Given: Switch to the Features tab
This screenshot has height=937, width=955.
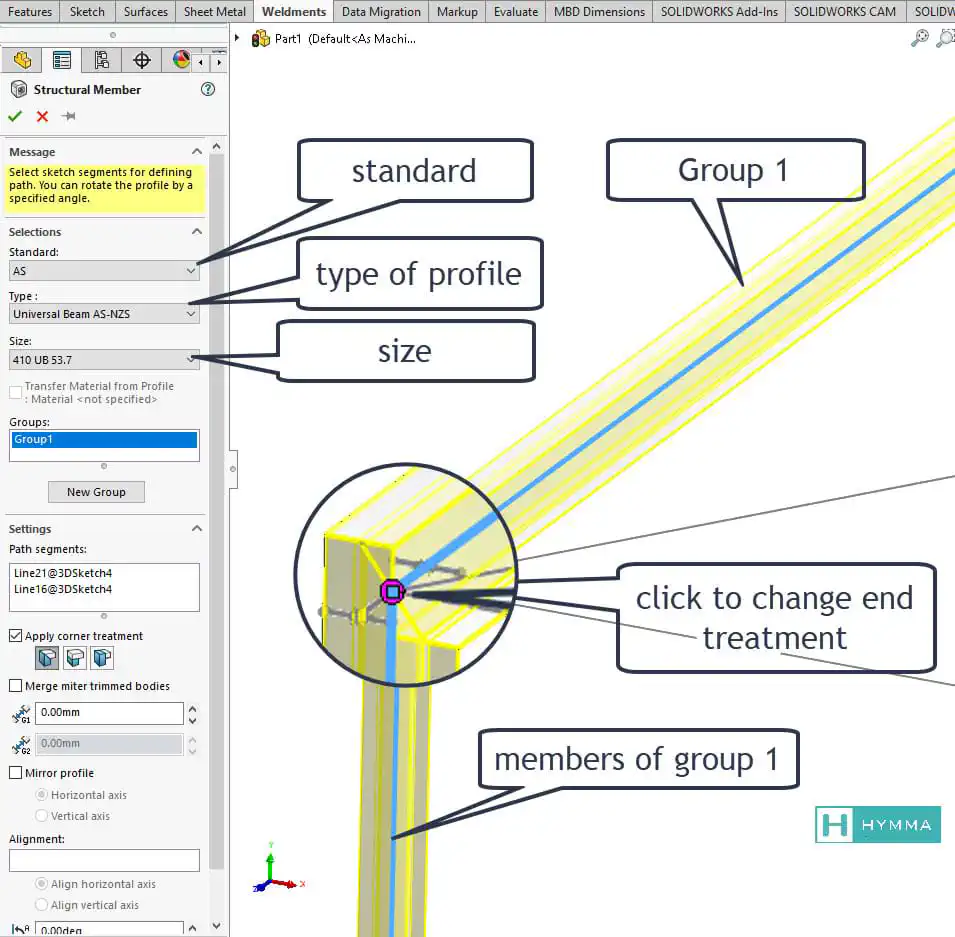Looking at the screenshot, I should [30, 12].
